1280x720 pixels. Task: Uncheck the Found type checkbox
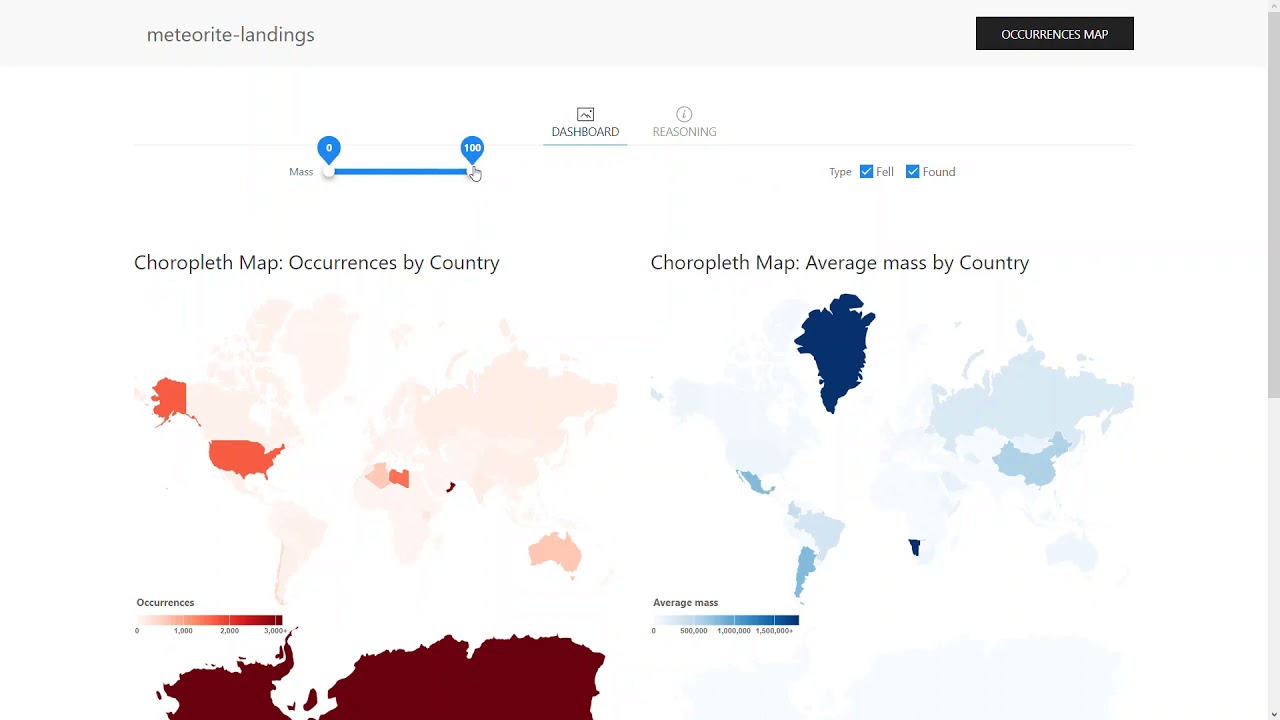(913, 172)
